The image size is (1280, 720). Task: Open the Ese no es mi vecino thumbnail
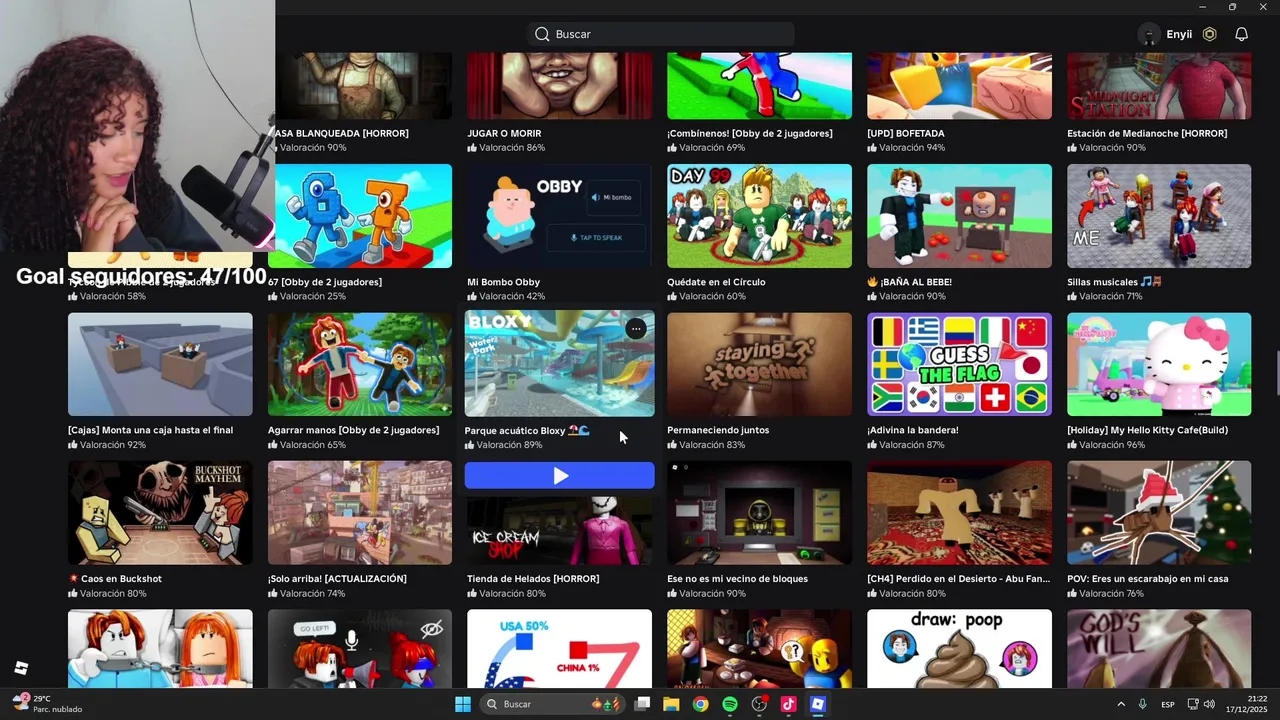click(x=759, y=512)
